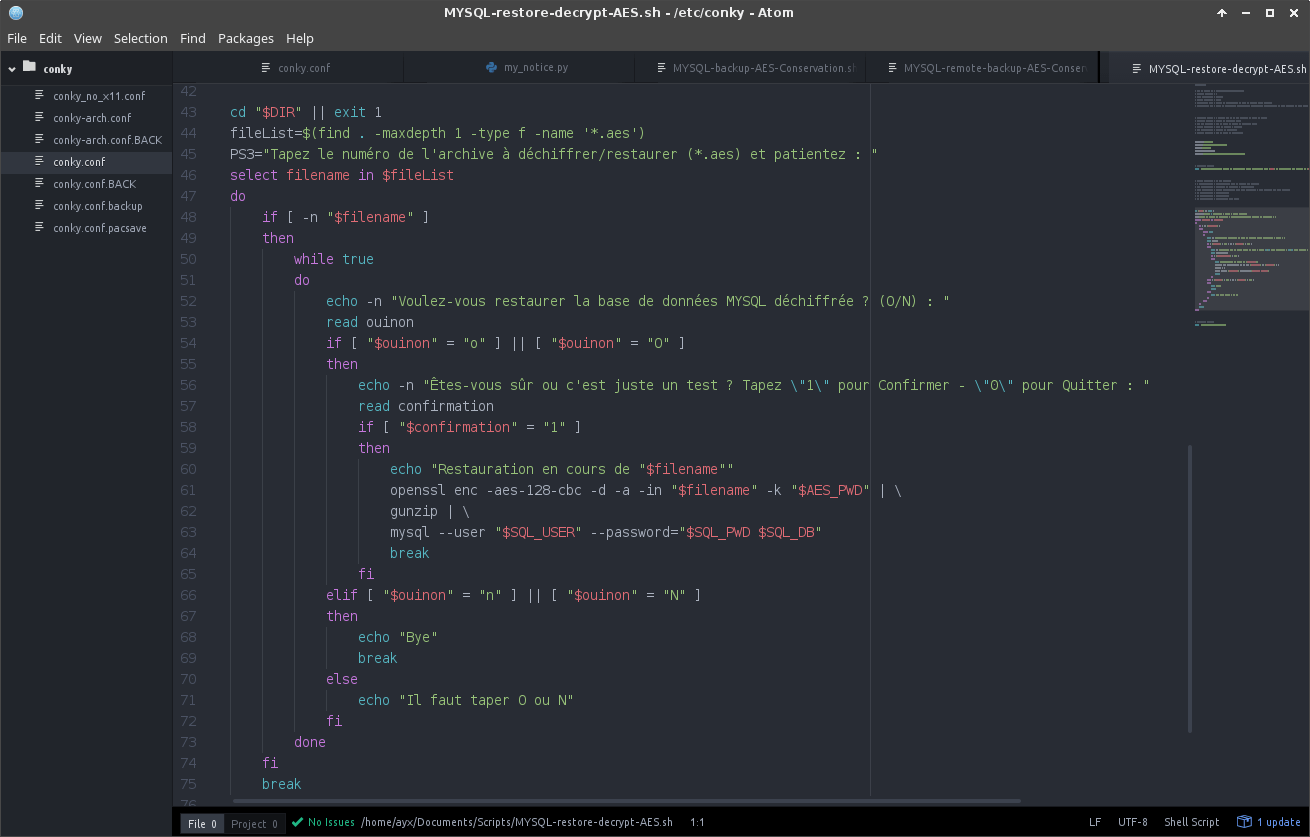Click line number 61 in gutter
The height and width of the screenshot is (837, 1310).
click(x=188, y=490)
